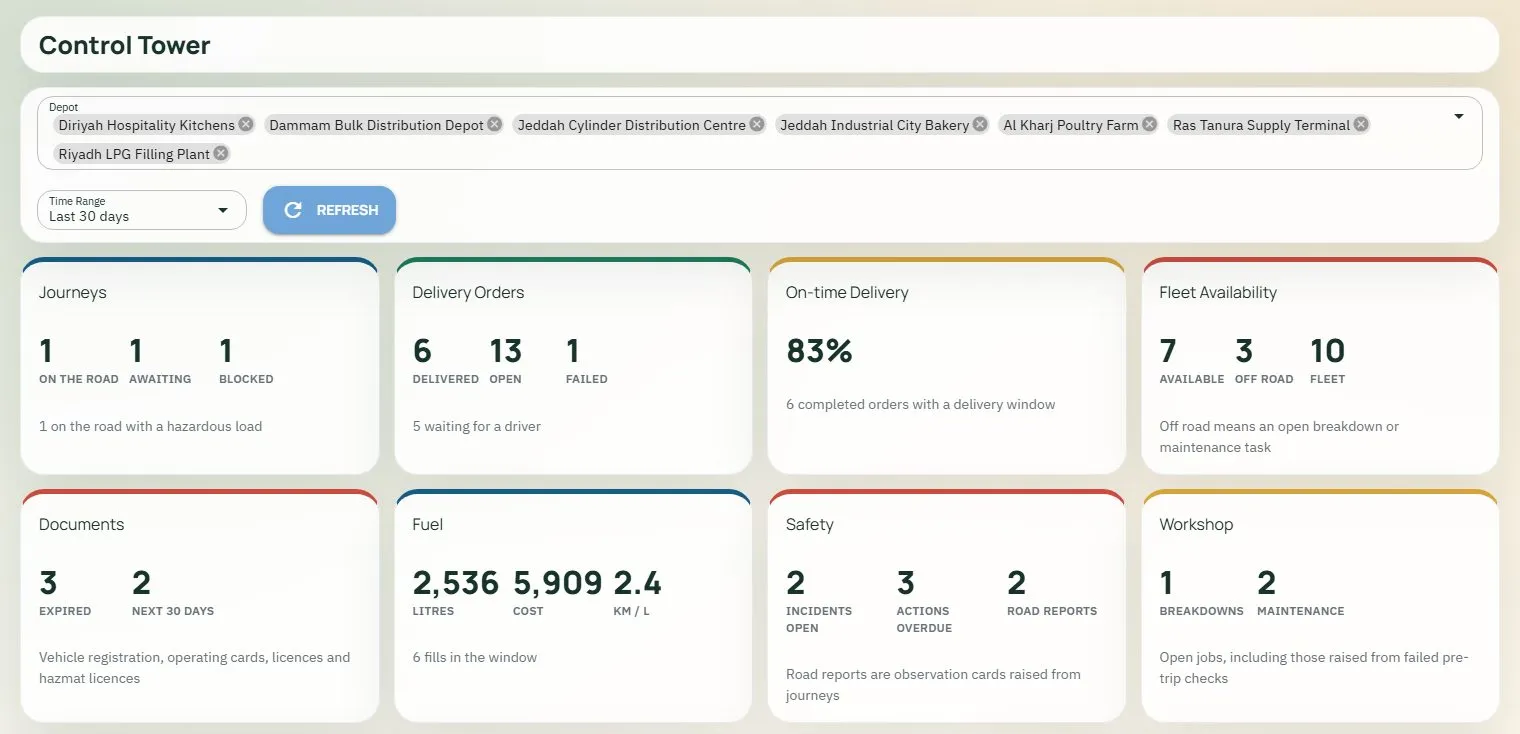1520x734 pixels.
Task: Click the 2.4 KM / L value
Action: pos(637,583)
